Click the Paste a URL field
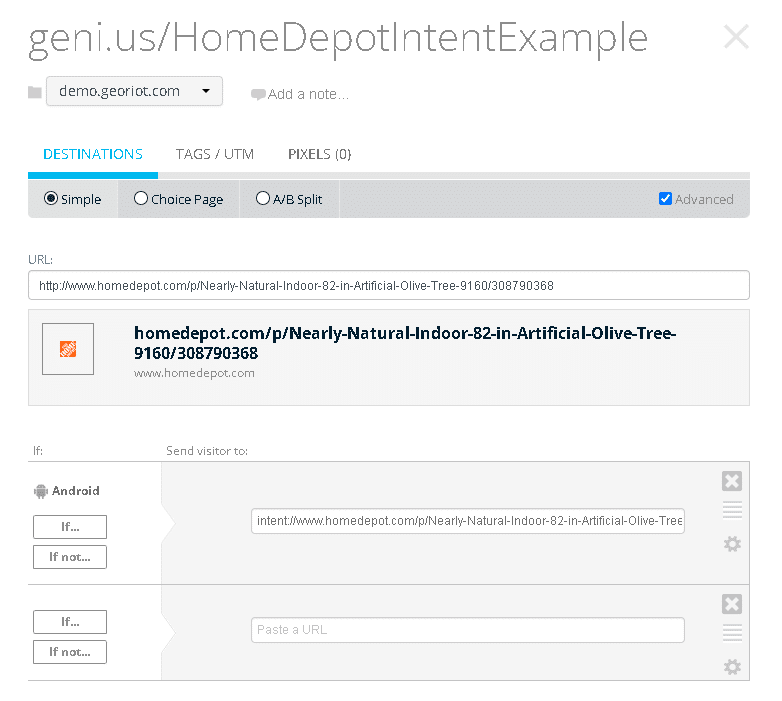Image resolution: width=782 pixels, height=701 pixels. (467, 630)
